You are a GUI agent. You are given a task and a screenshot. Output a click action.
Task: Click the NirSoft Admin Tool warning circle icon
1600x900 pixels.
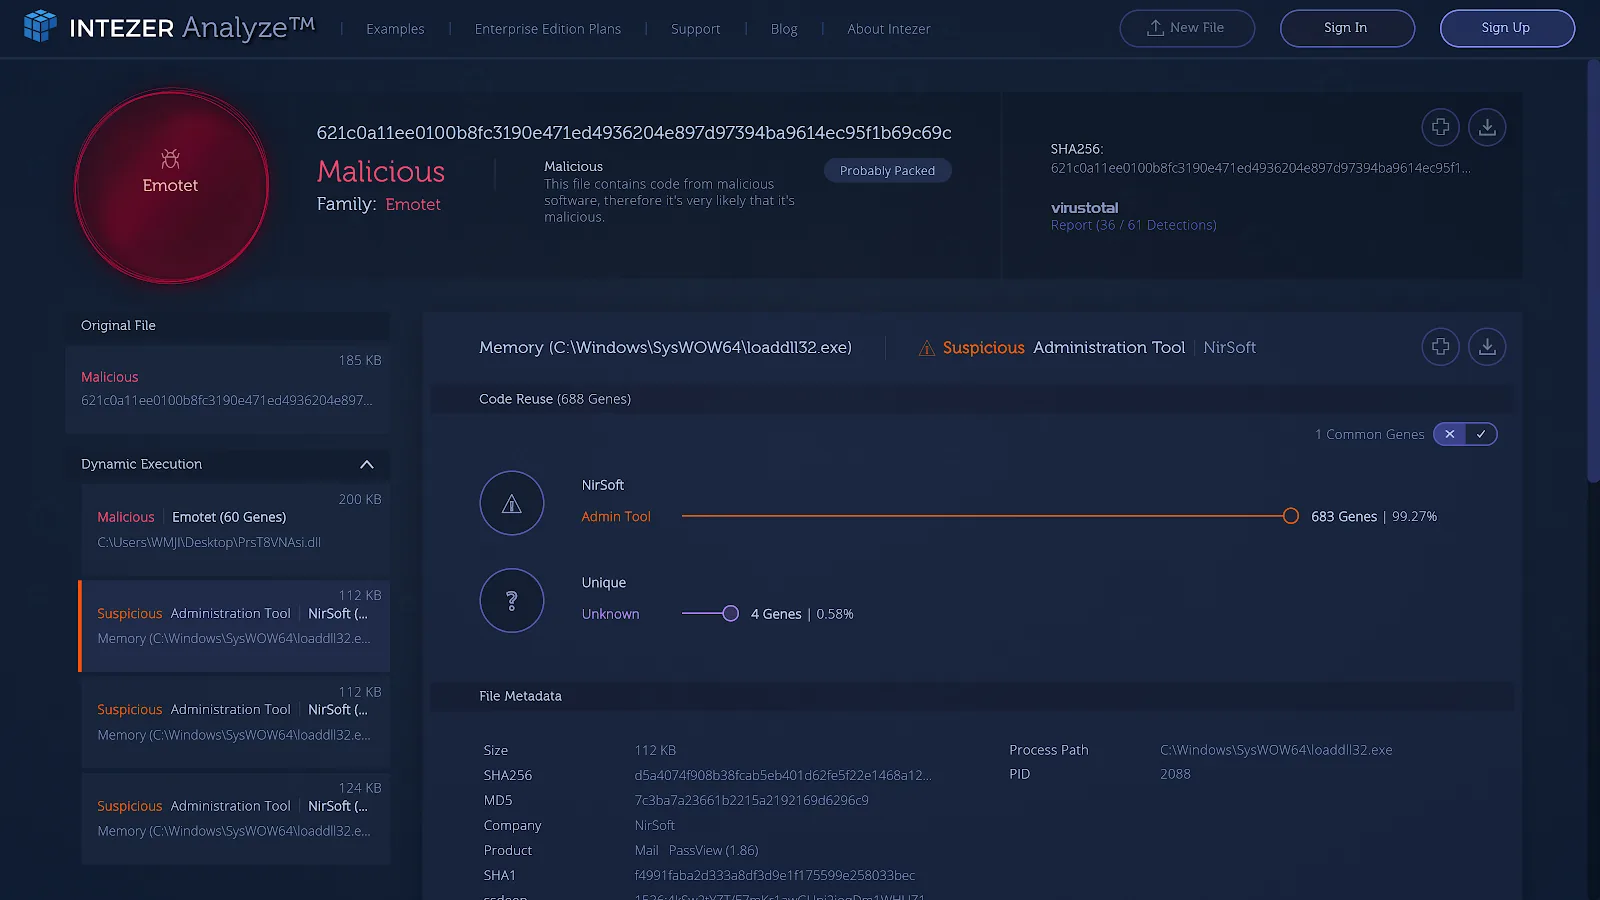[x=512, y=503]
